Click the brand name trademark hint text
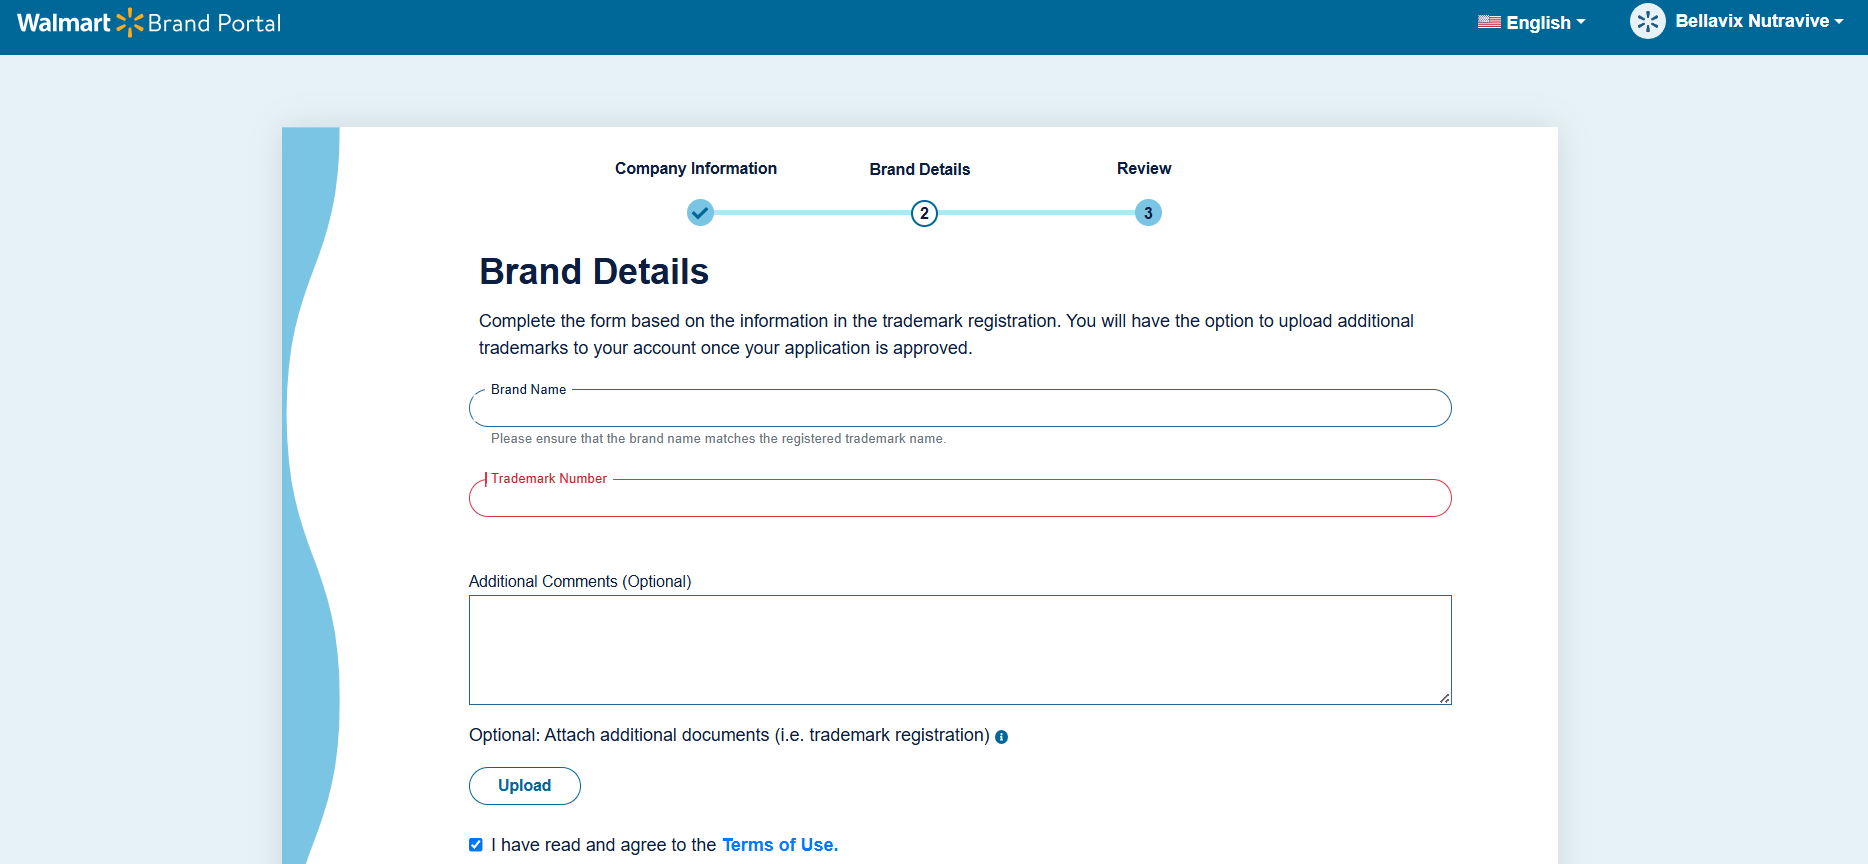 tap(718, 439)
